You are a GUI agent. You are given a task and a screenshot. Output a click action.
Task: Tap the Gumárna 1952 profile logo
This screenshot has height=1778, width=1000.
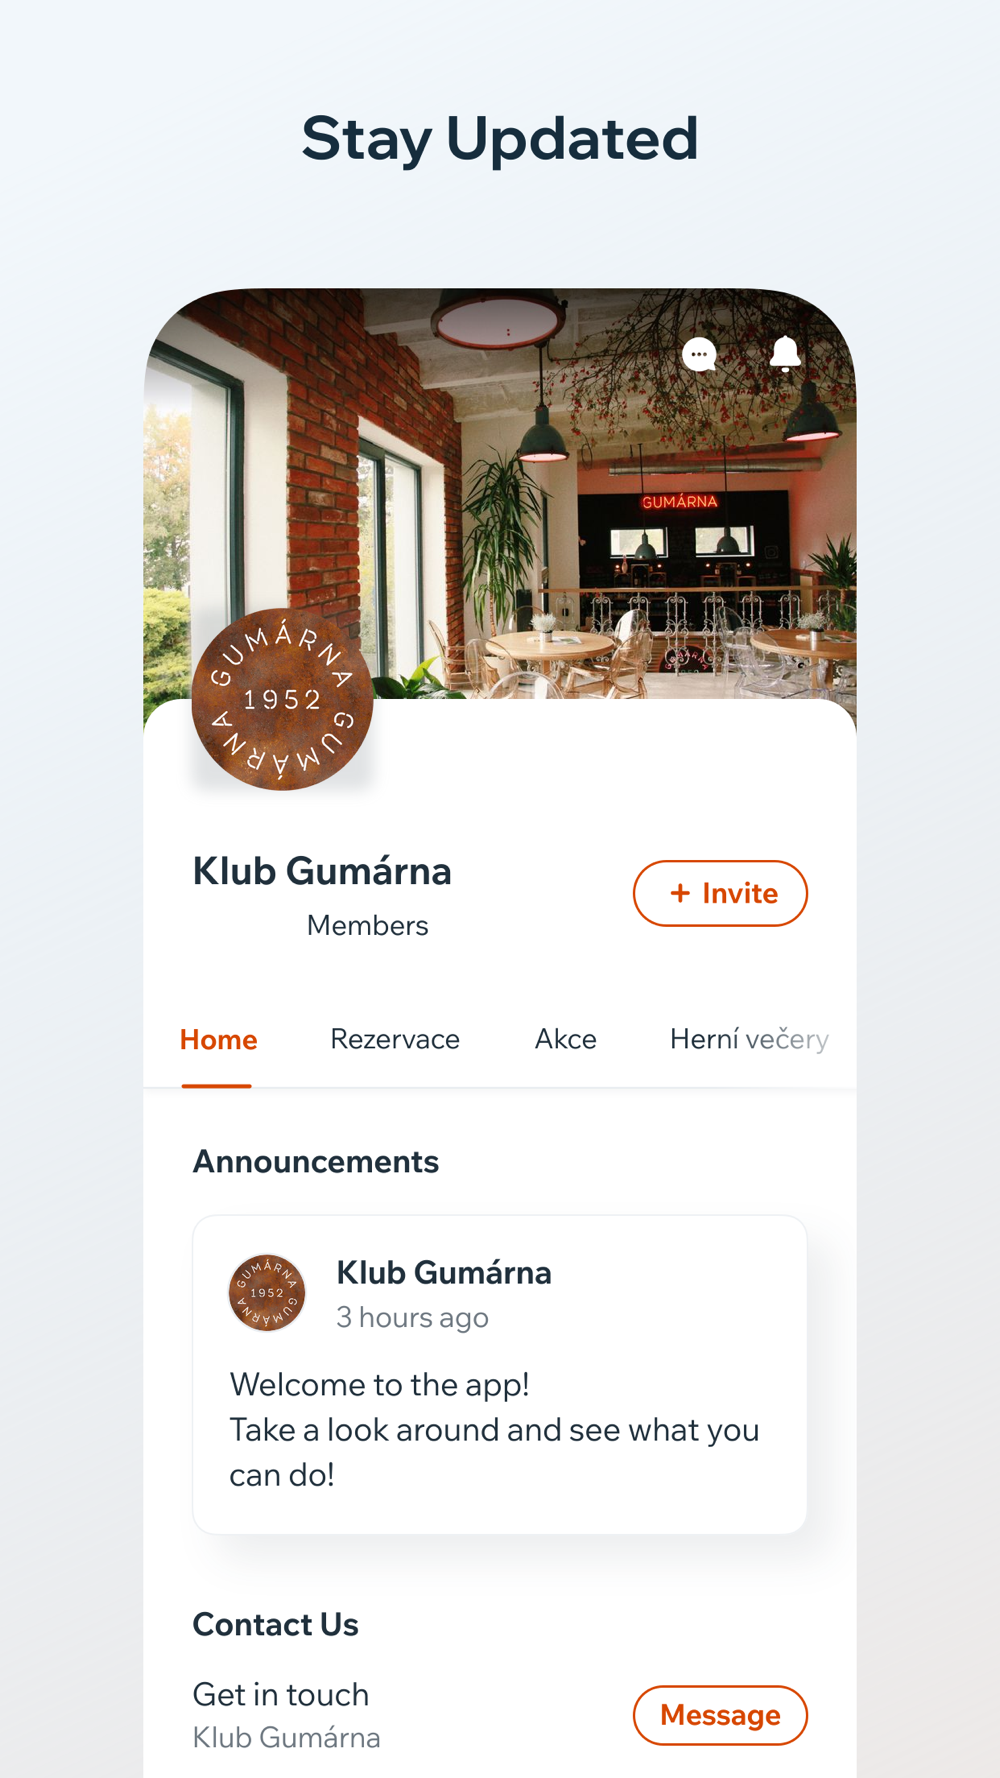tap(282, 699)
